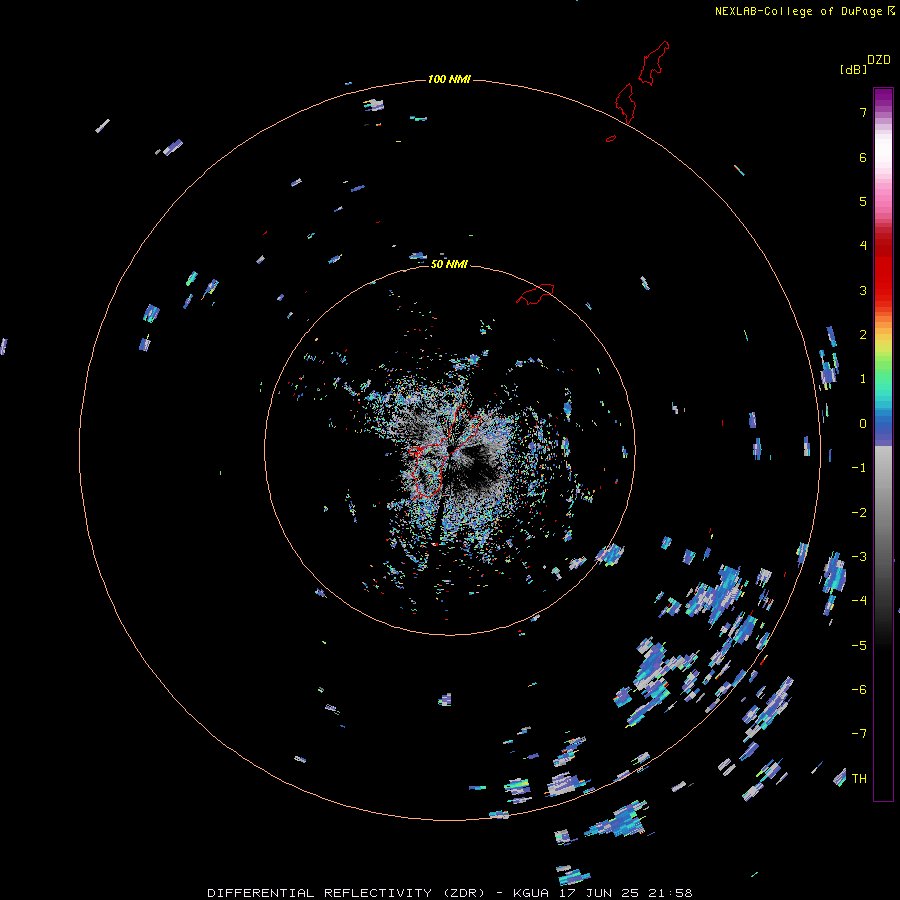The width and height of the screenshot is (900, 900).
Task: Click the 50 NMI range ring label
Action: point(449,264)
